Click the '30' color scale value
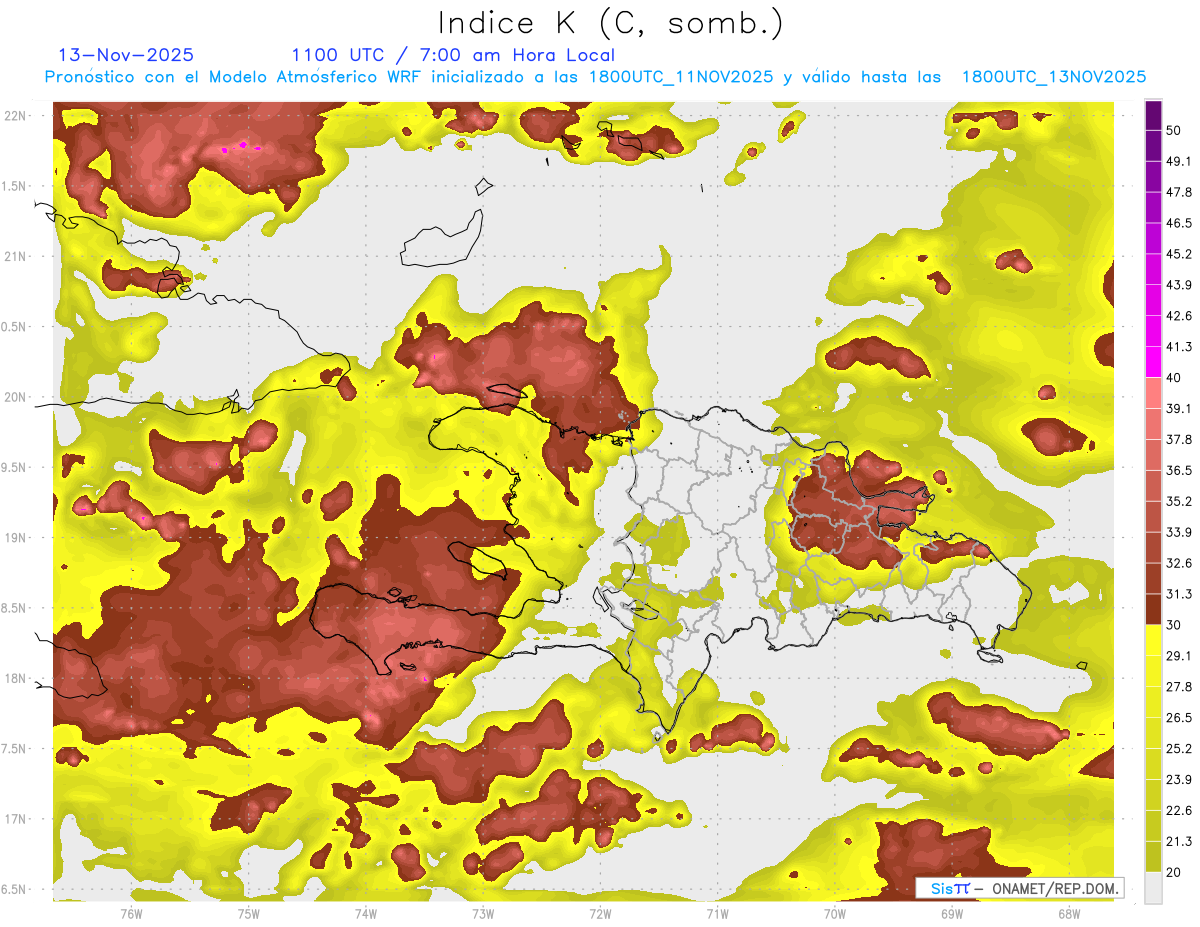Viewport: 1200px width, 927px height. 1175,625
